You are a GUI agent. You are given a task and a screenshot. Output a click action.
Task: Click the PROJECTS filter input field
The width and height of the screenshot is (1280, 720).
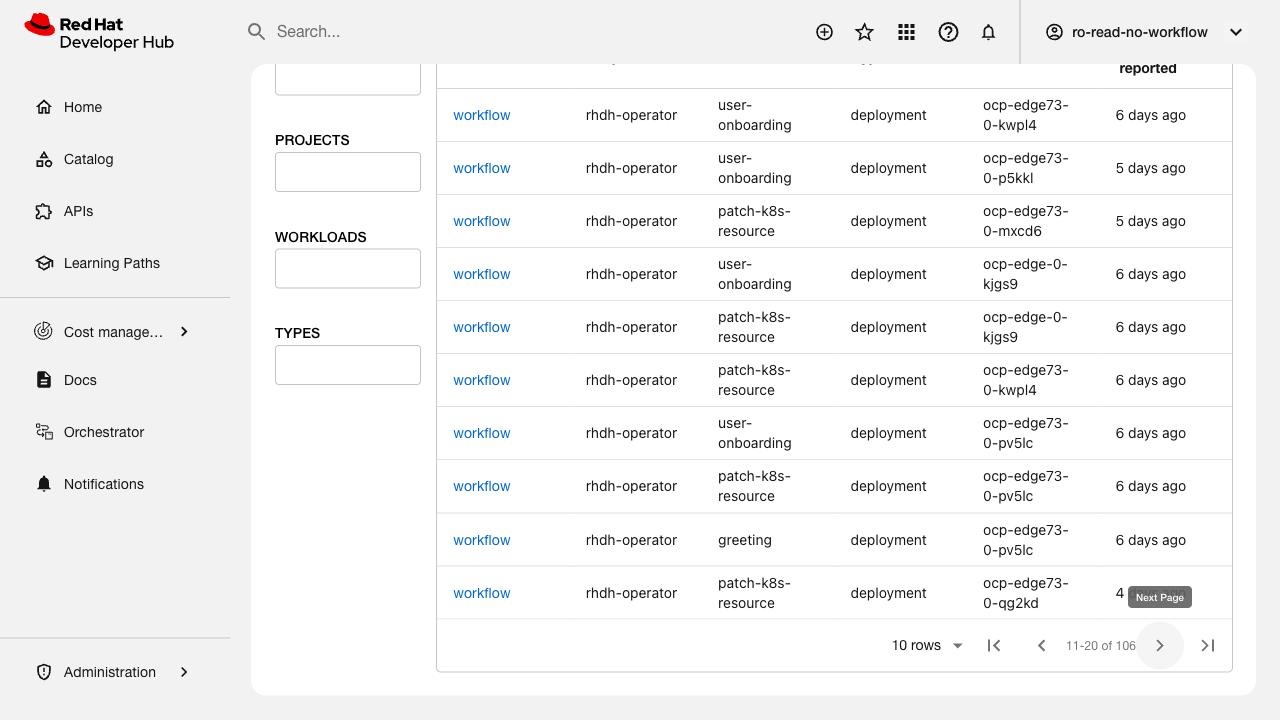click(347, 172)
